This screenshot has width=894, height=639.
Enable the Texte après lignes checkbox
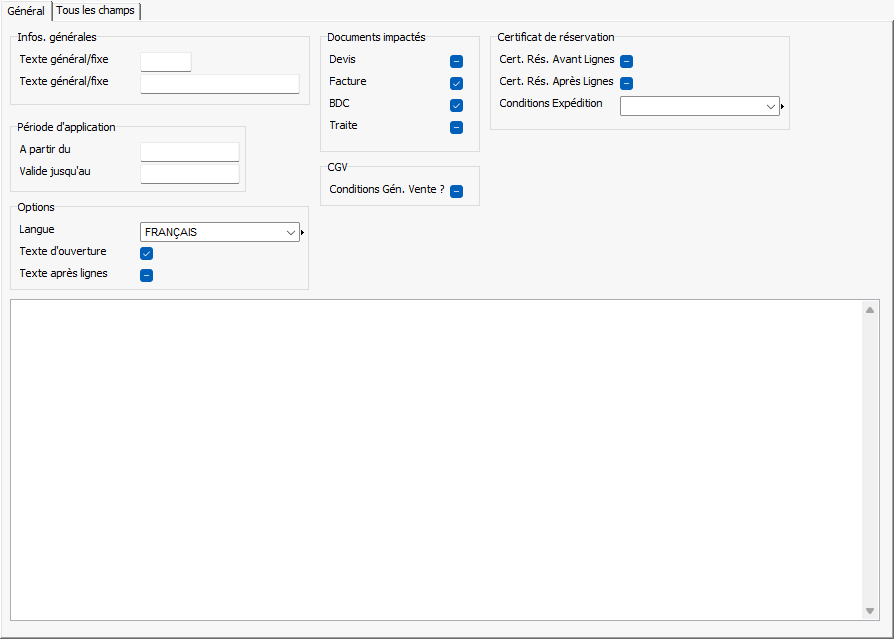pyautogui.click(x=146, y=275)
